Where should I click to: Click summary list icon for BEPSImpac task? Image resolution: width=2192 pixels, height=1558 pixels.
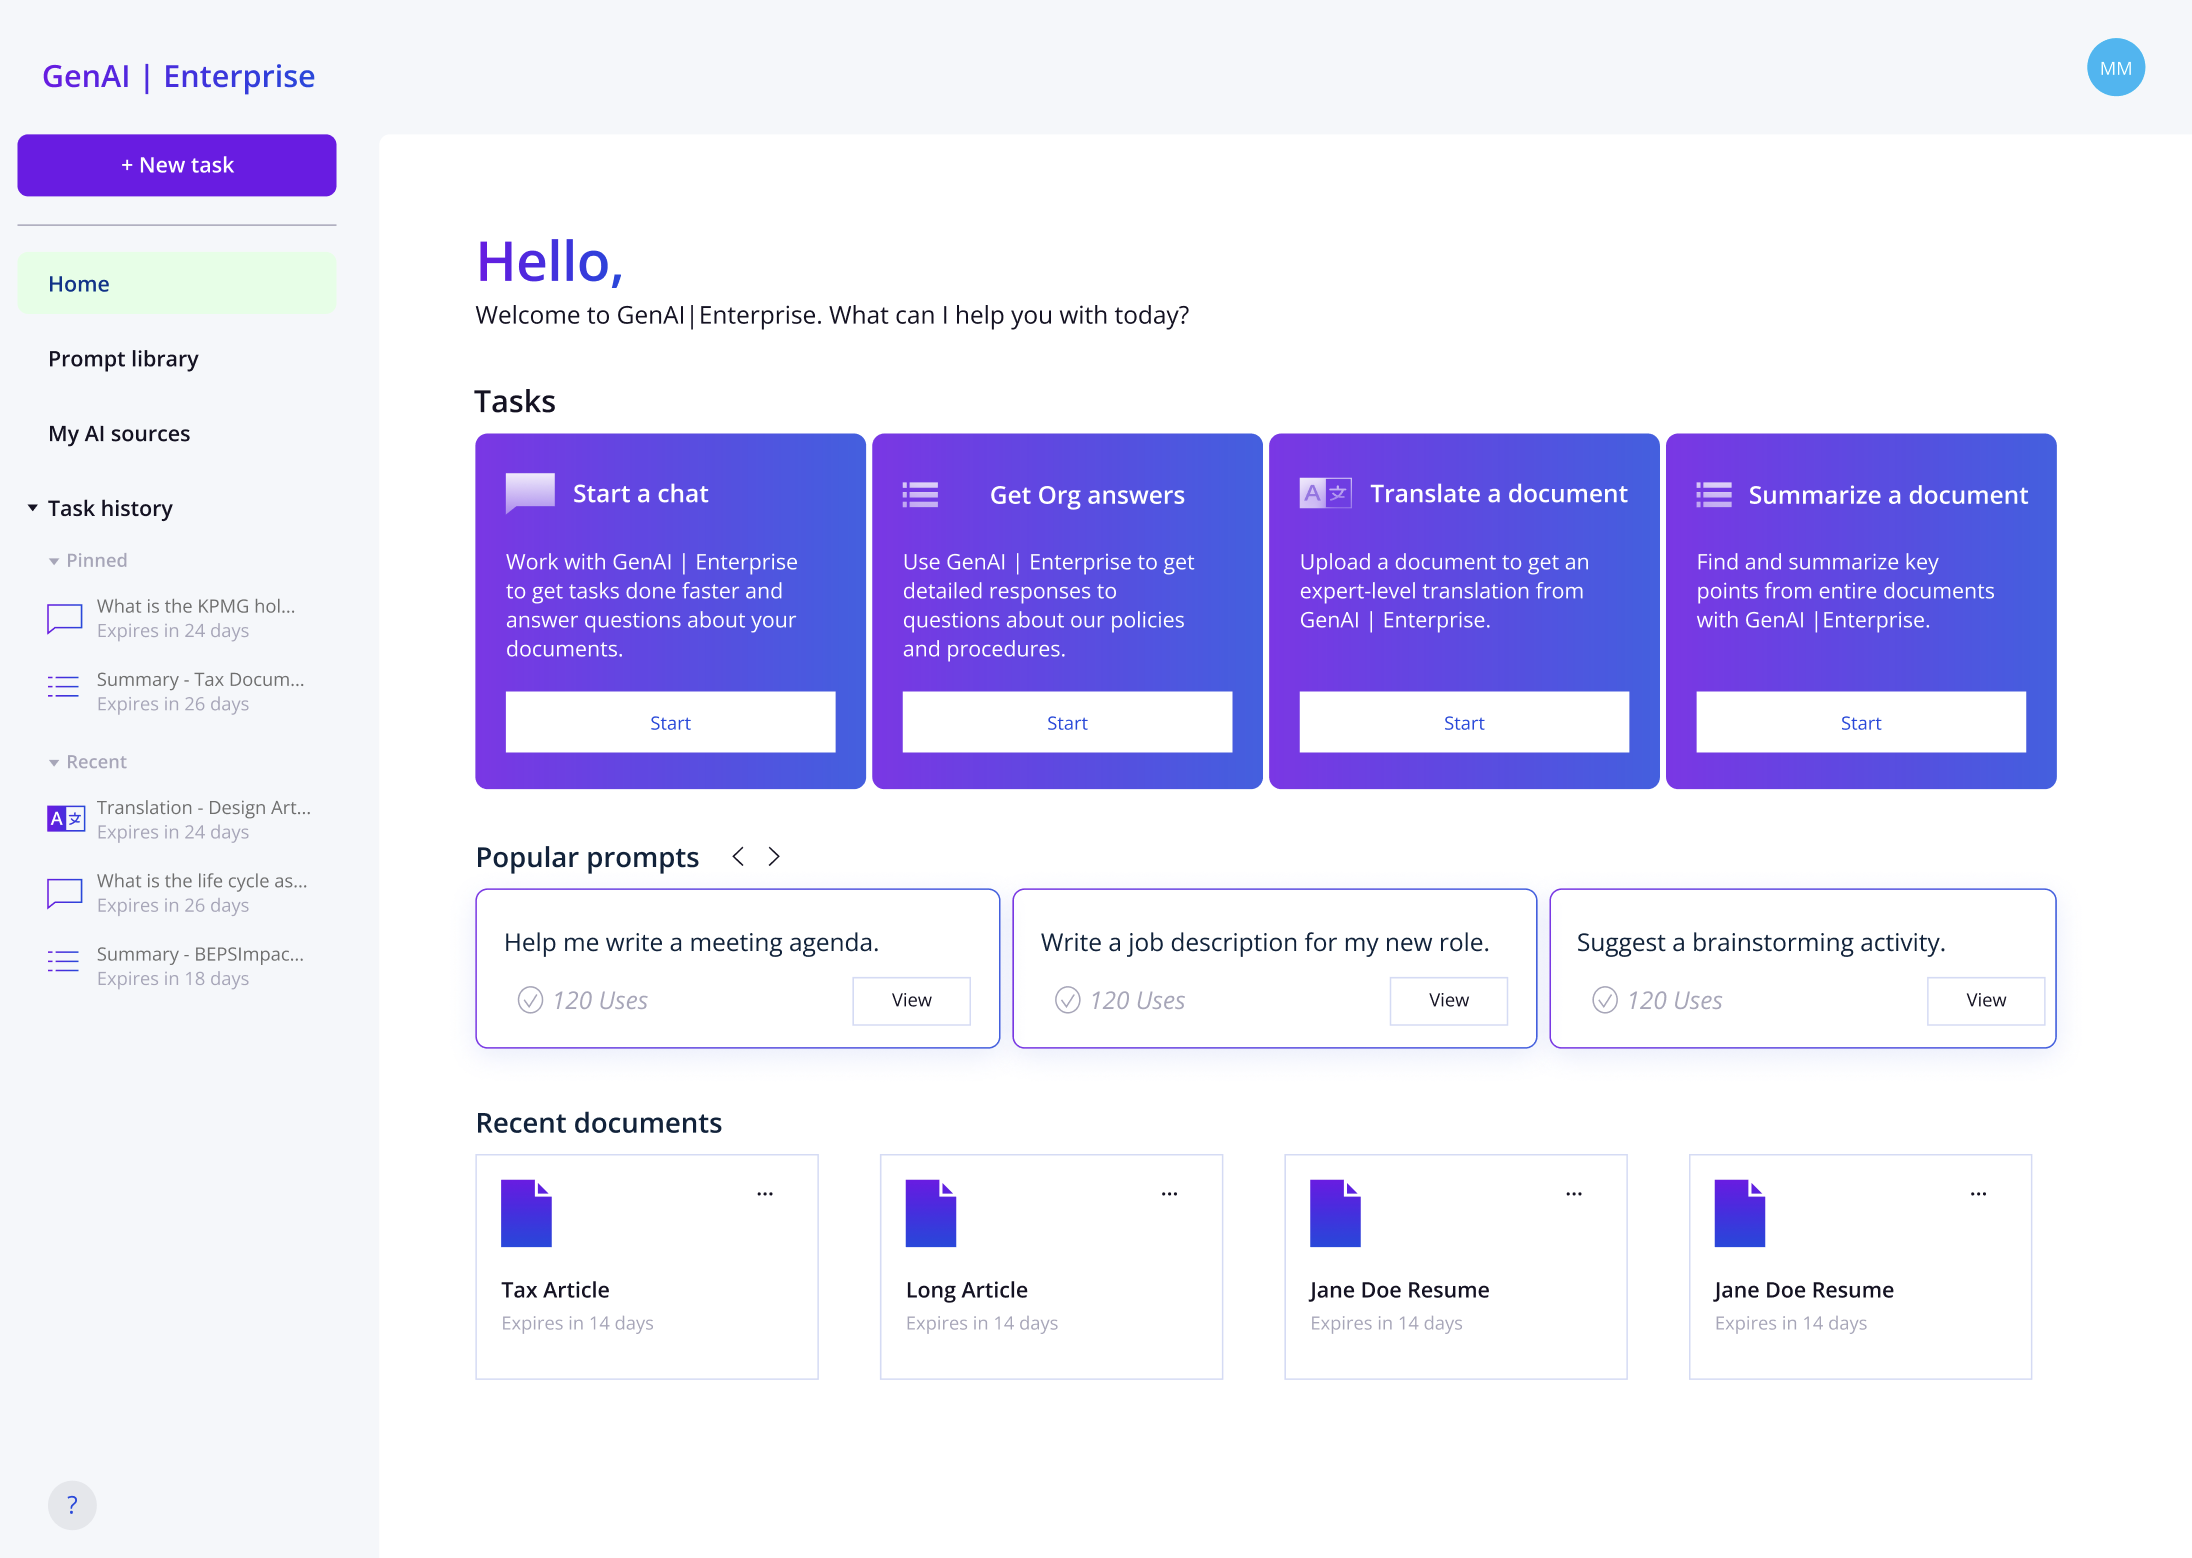[x=63, y=962]
